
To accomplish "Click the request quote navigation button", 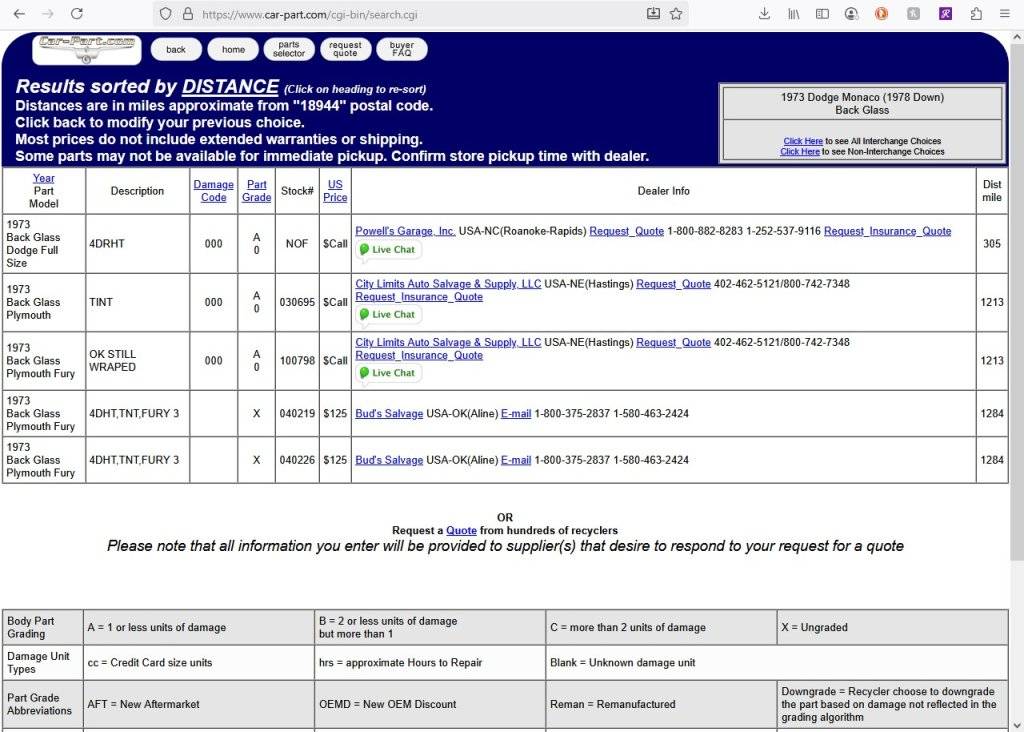I will coord(345,49).
